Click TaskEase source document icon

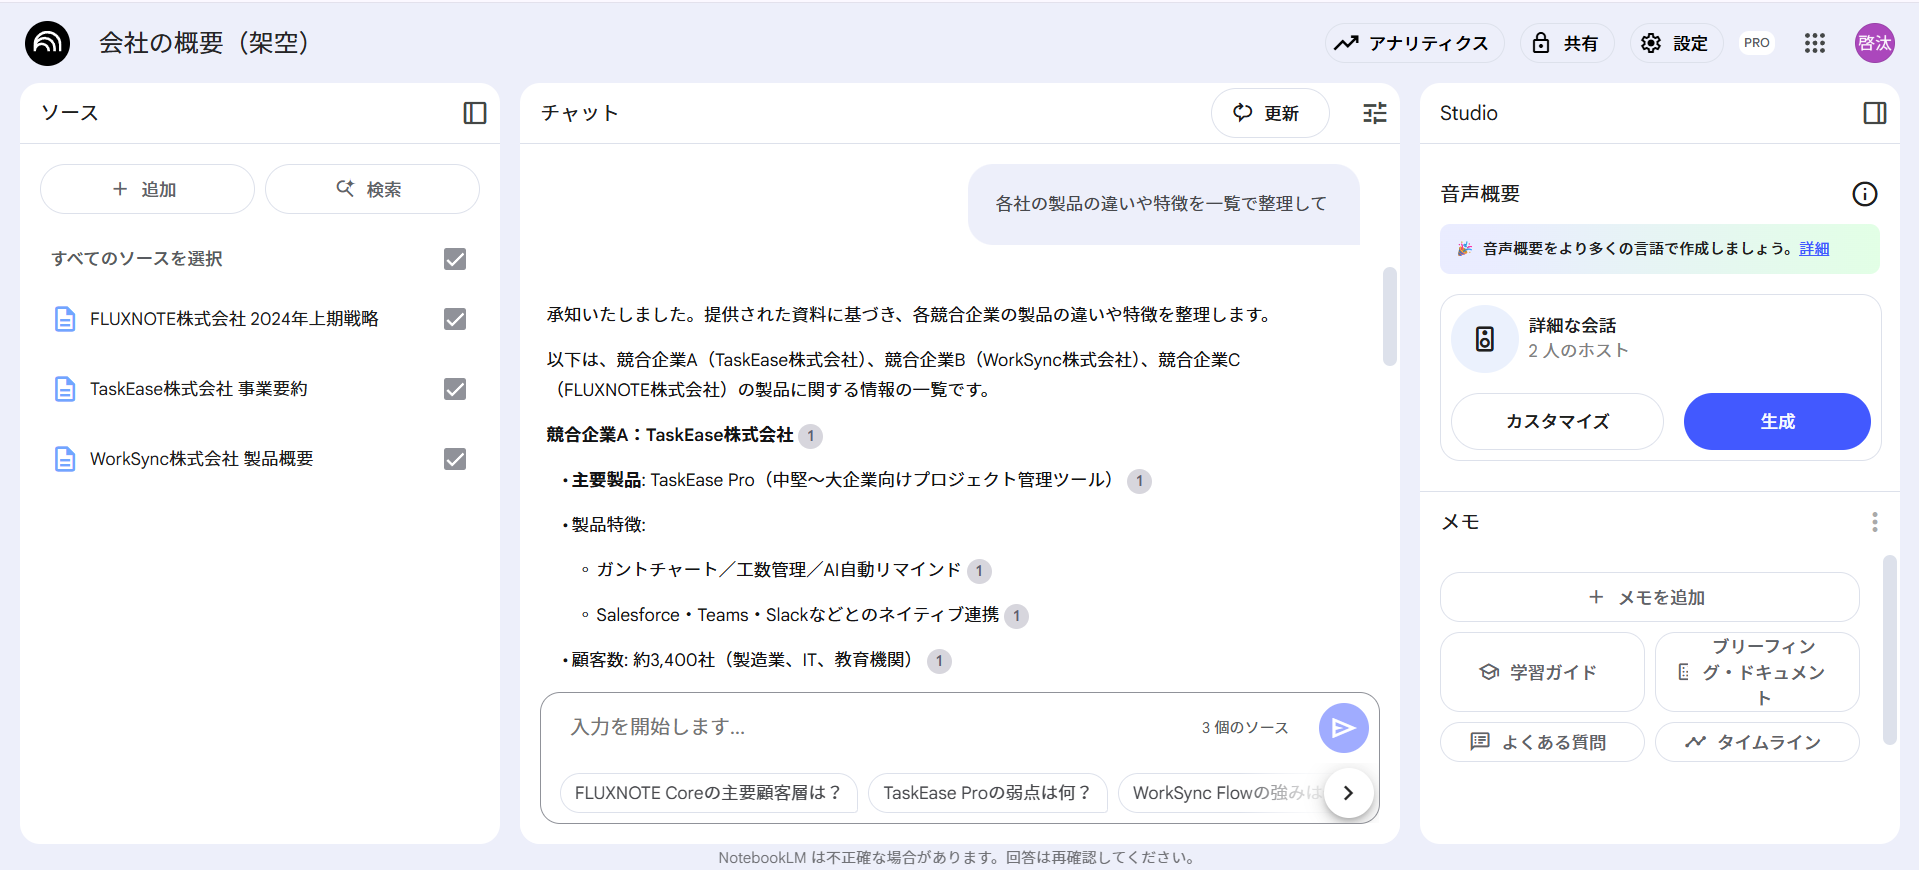pyautogui.click(x=65, y=389)
